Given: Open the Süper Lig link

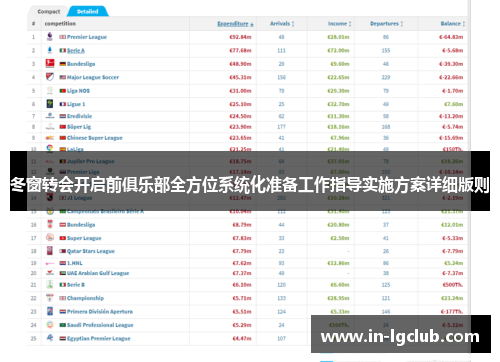Looking at the screenshot, I should pos(79,127).
